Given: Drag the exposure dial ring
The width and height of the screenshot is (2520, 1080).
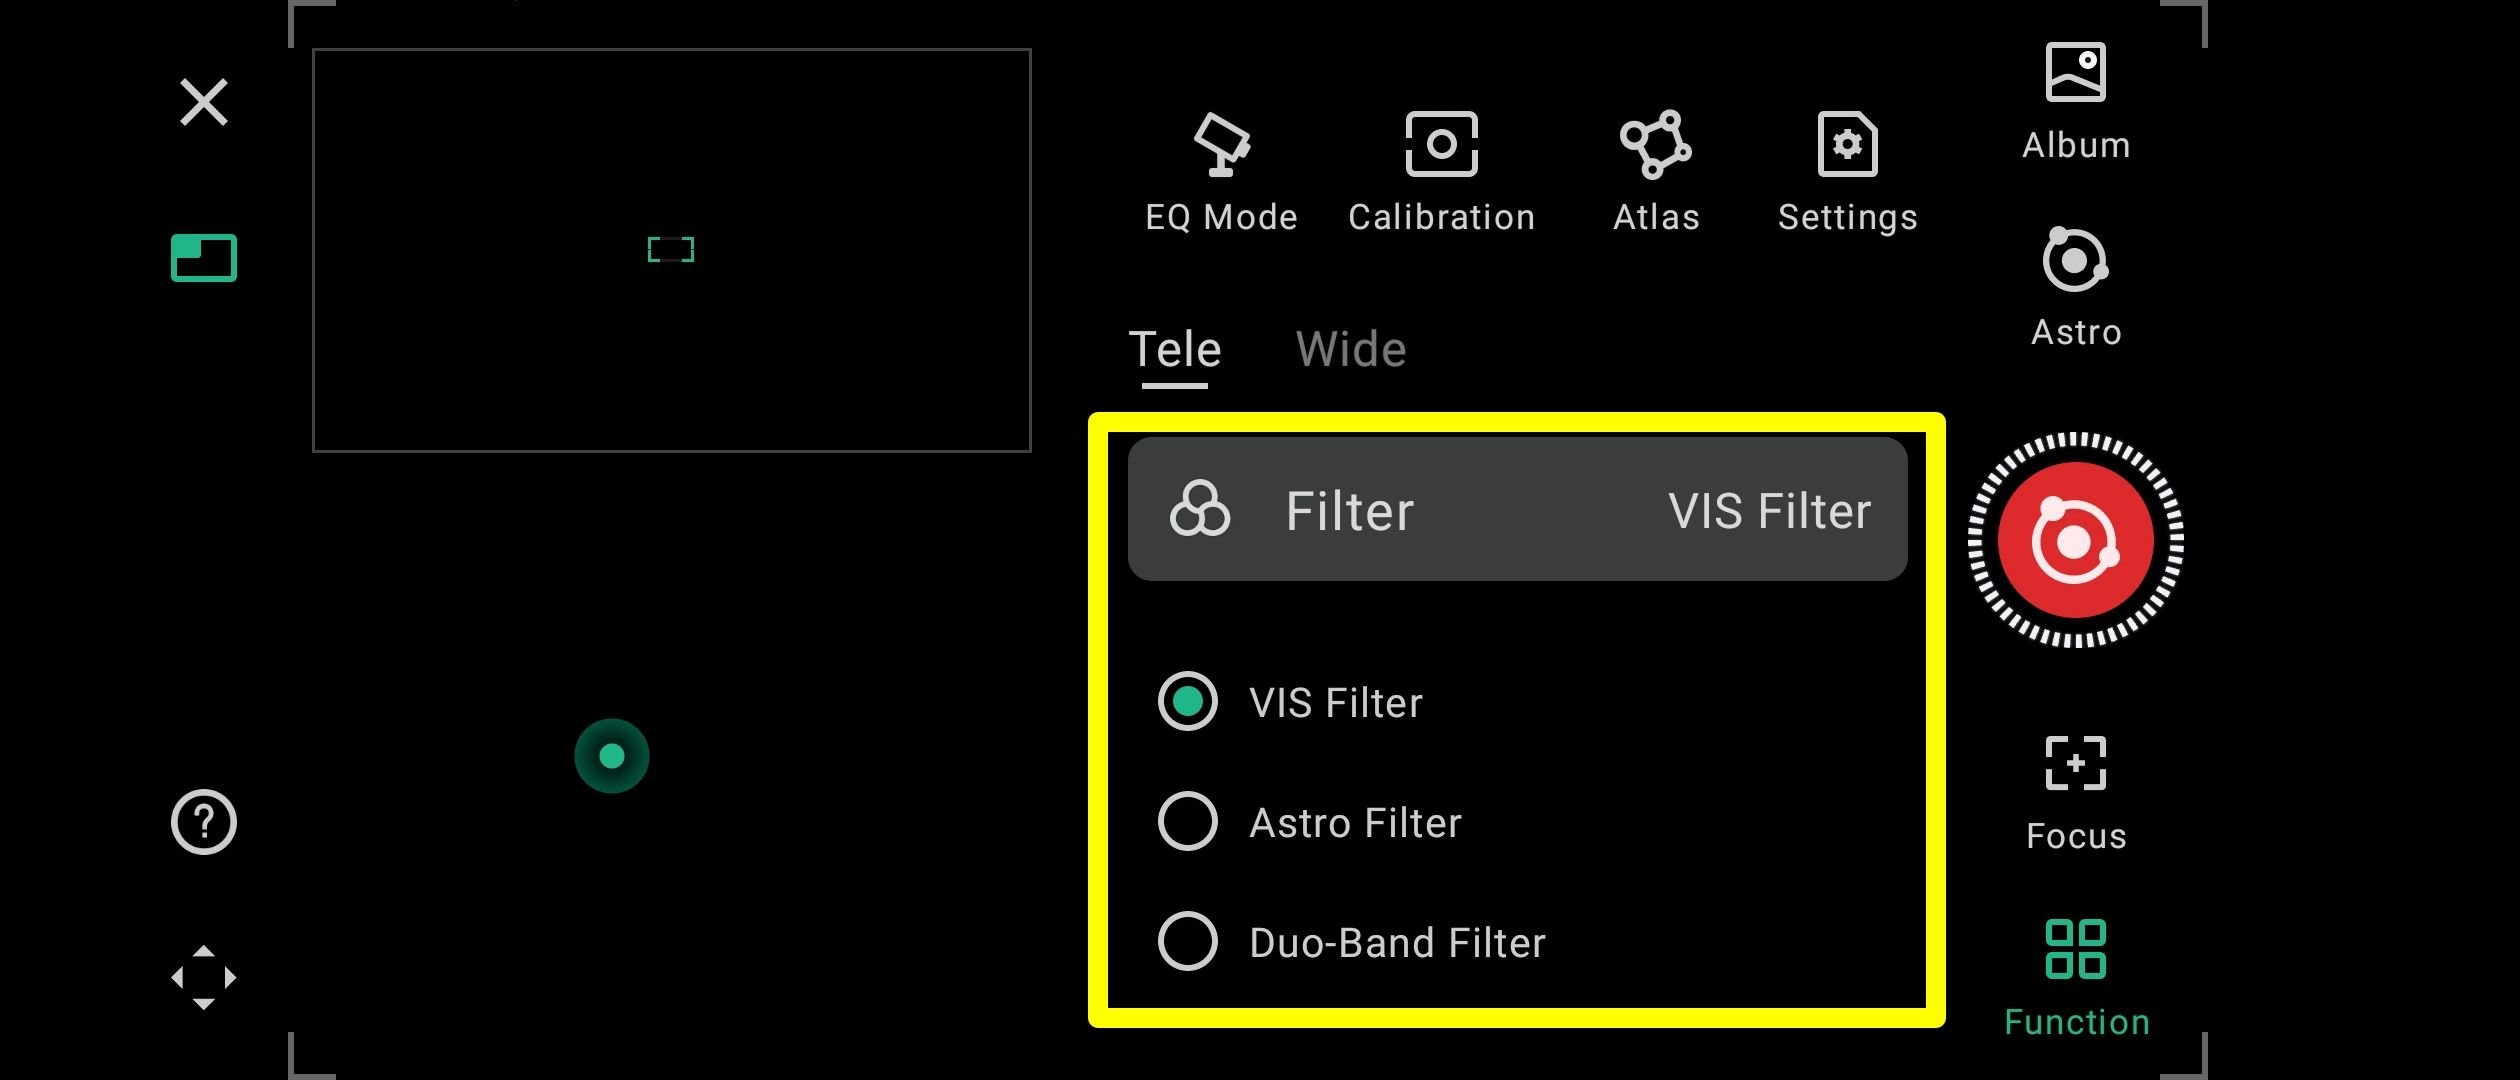Looking at the screenshot, I should pos(2076,542).
